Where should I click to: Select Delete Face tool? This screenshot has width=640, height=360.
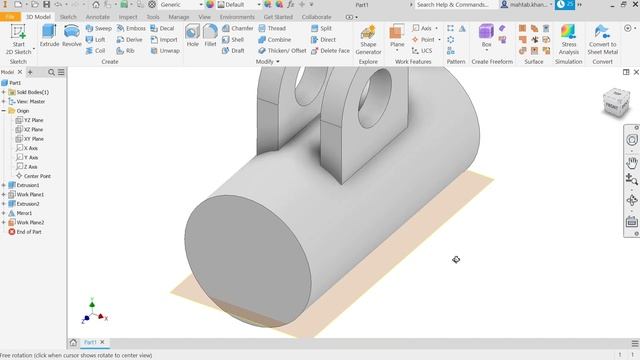(330, 51)
